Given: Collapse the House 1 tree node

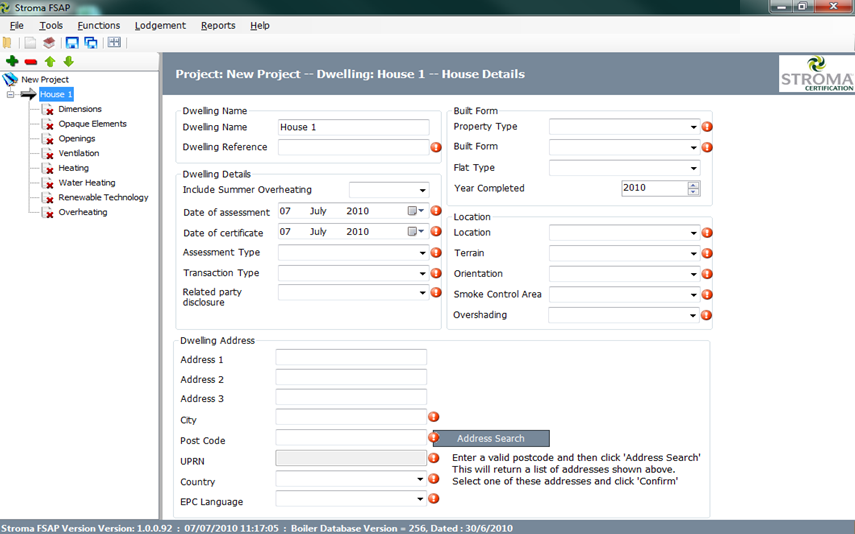Looking at the screenshot, I should (10, 94).
